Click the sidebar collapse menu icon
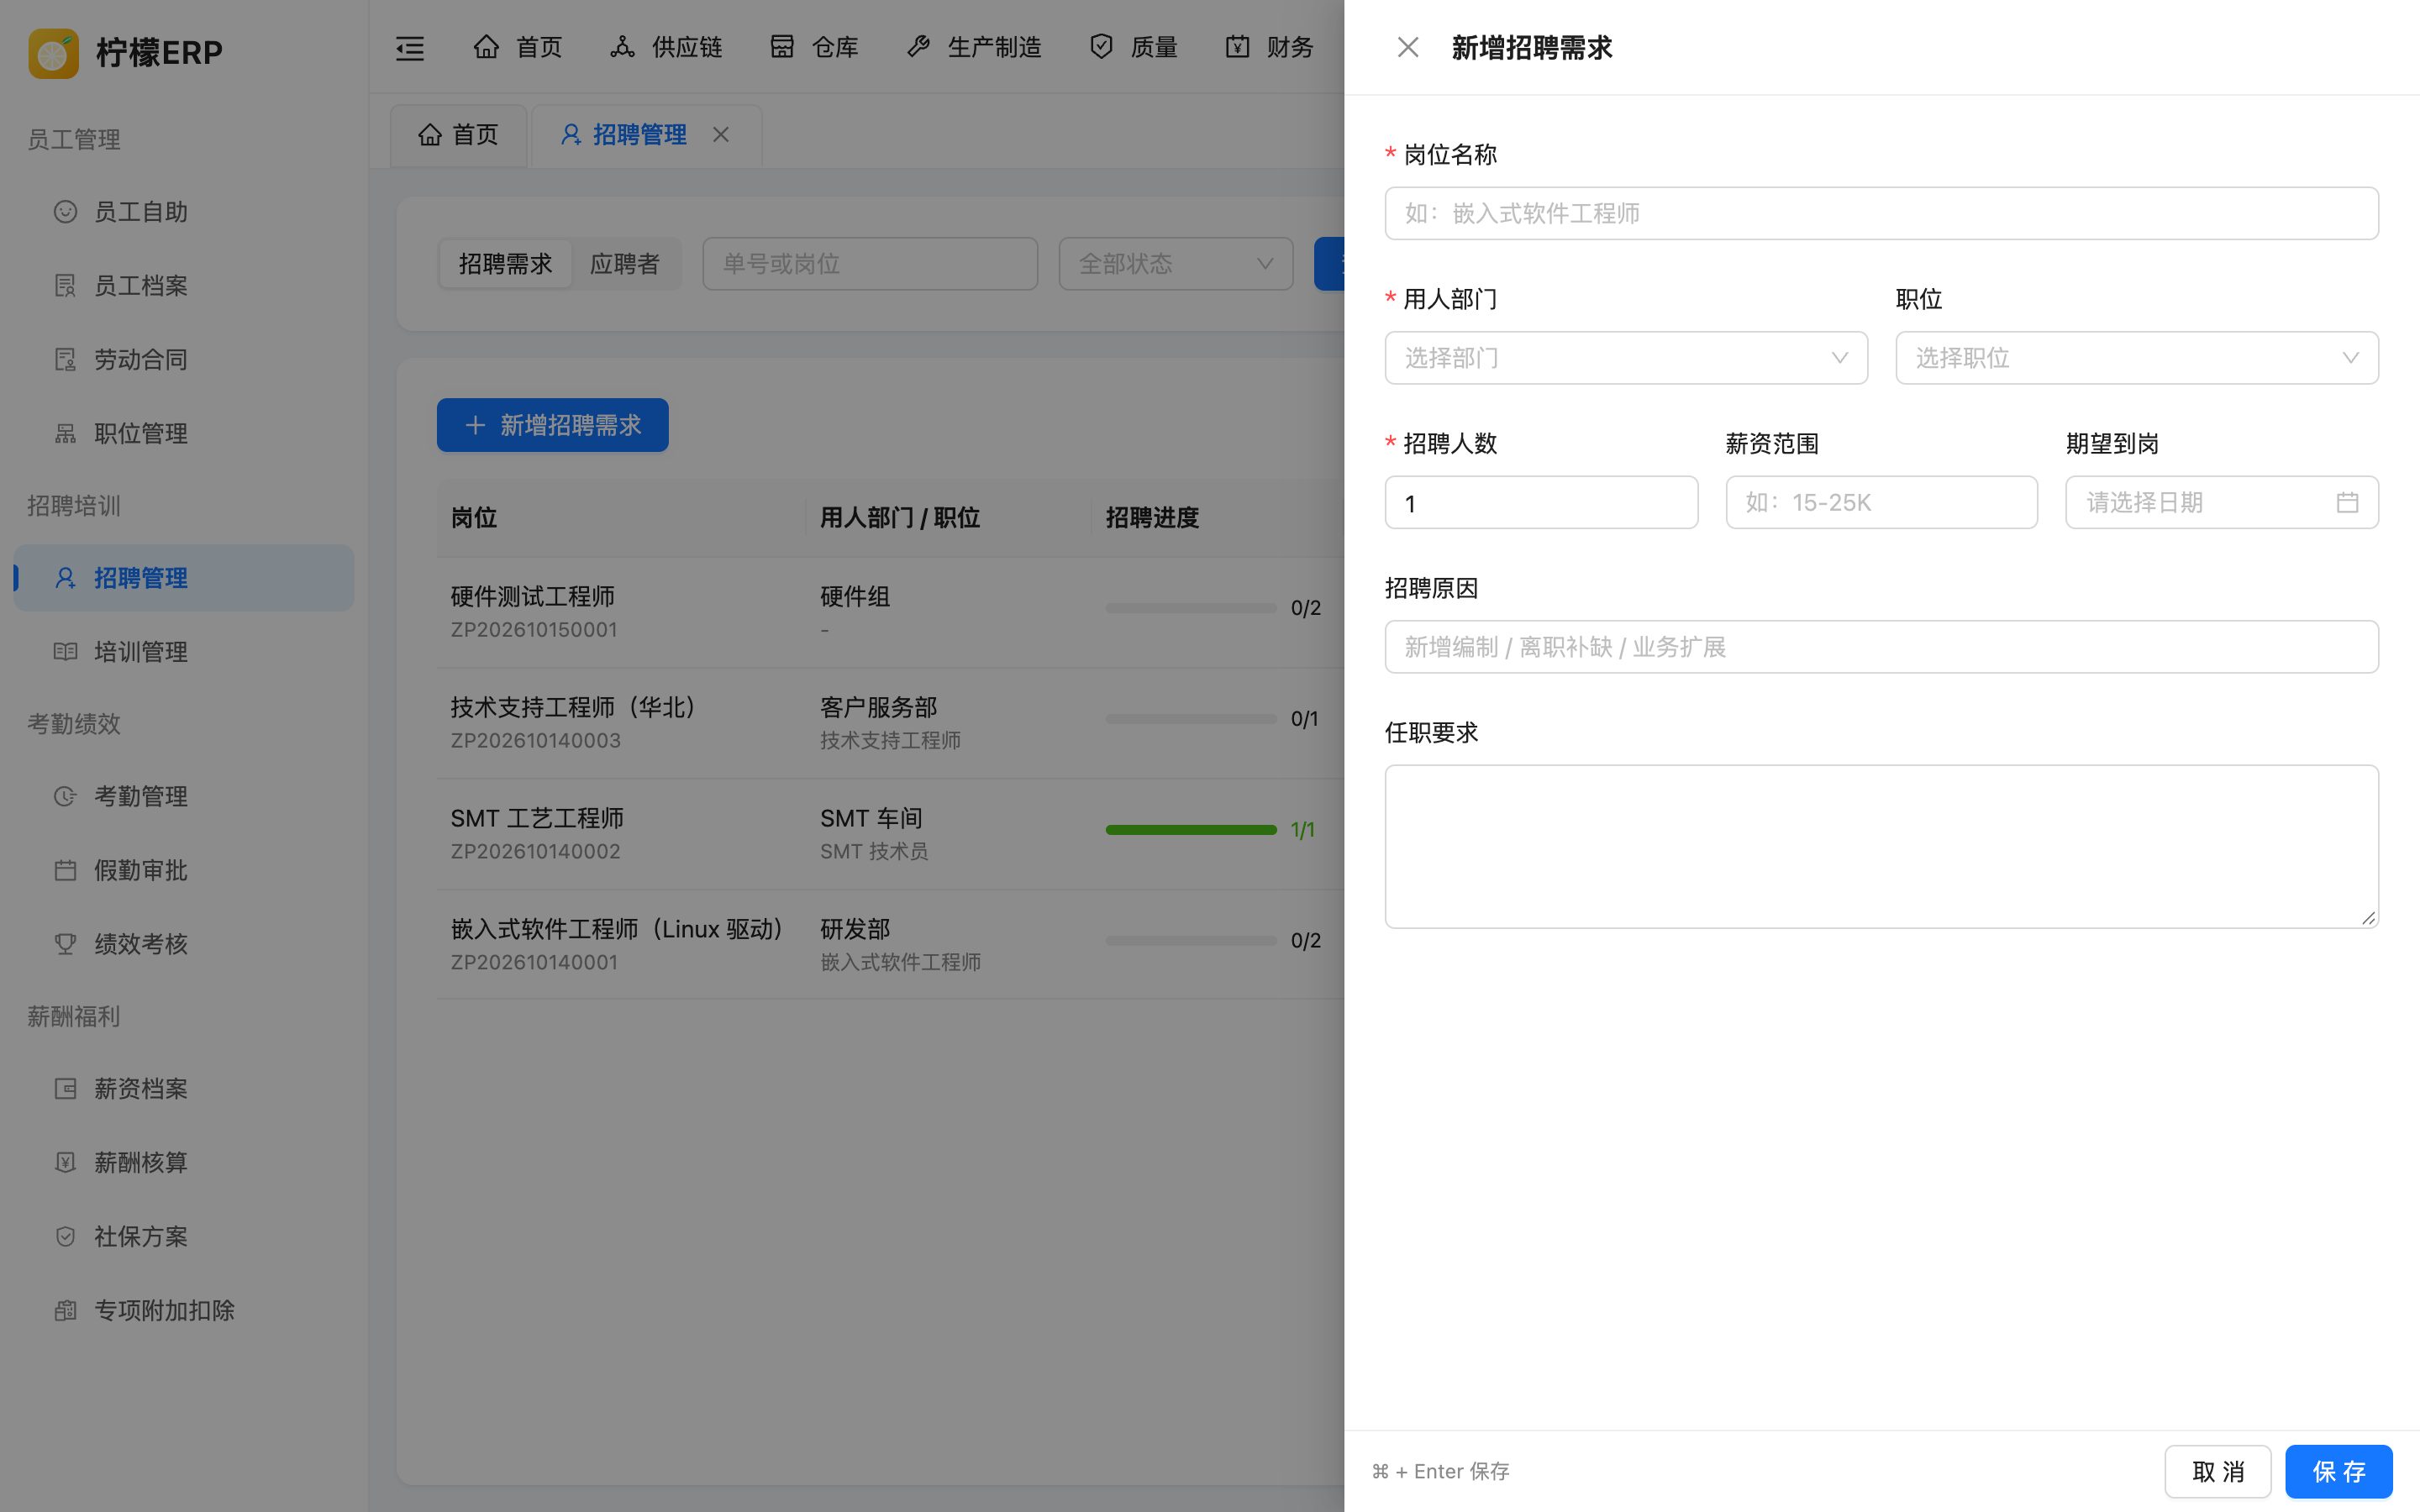Image resolution: width=2420 pixels, height=1512 pixels. (x=410, y=48)
